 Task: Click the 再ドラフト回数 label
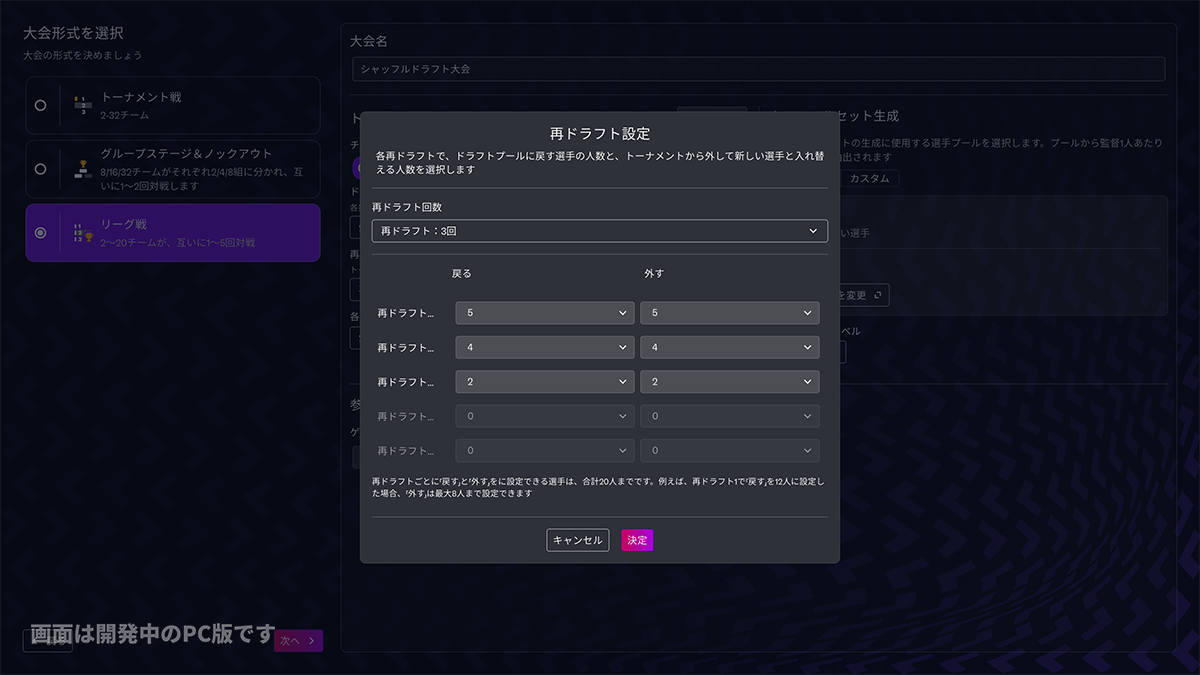(407, 207)
